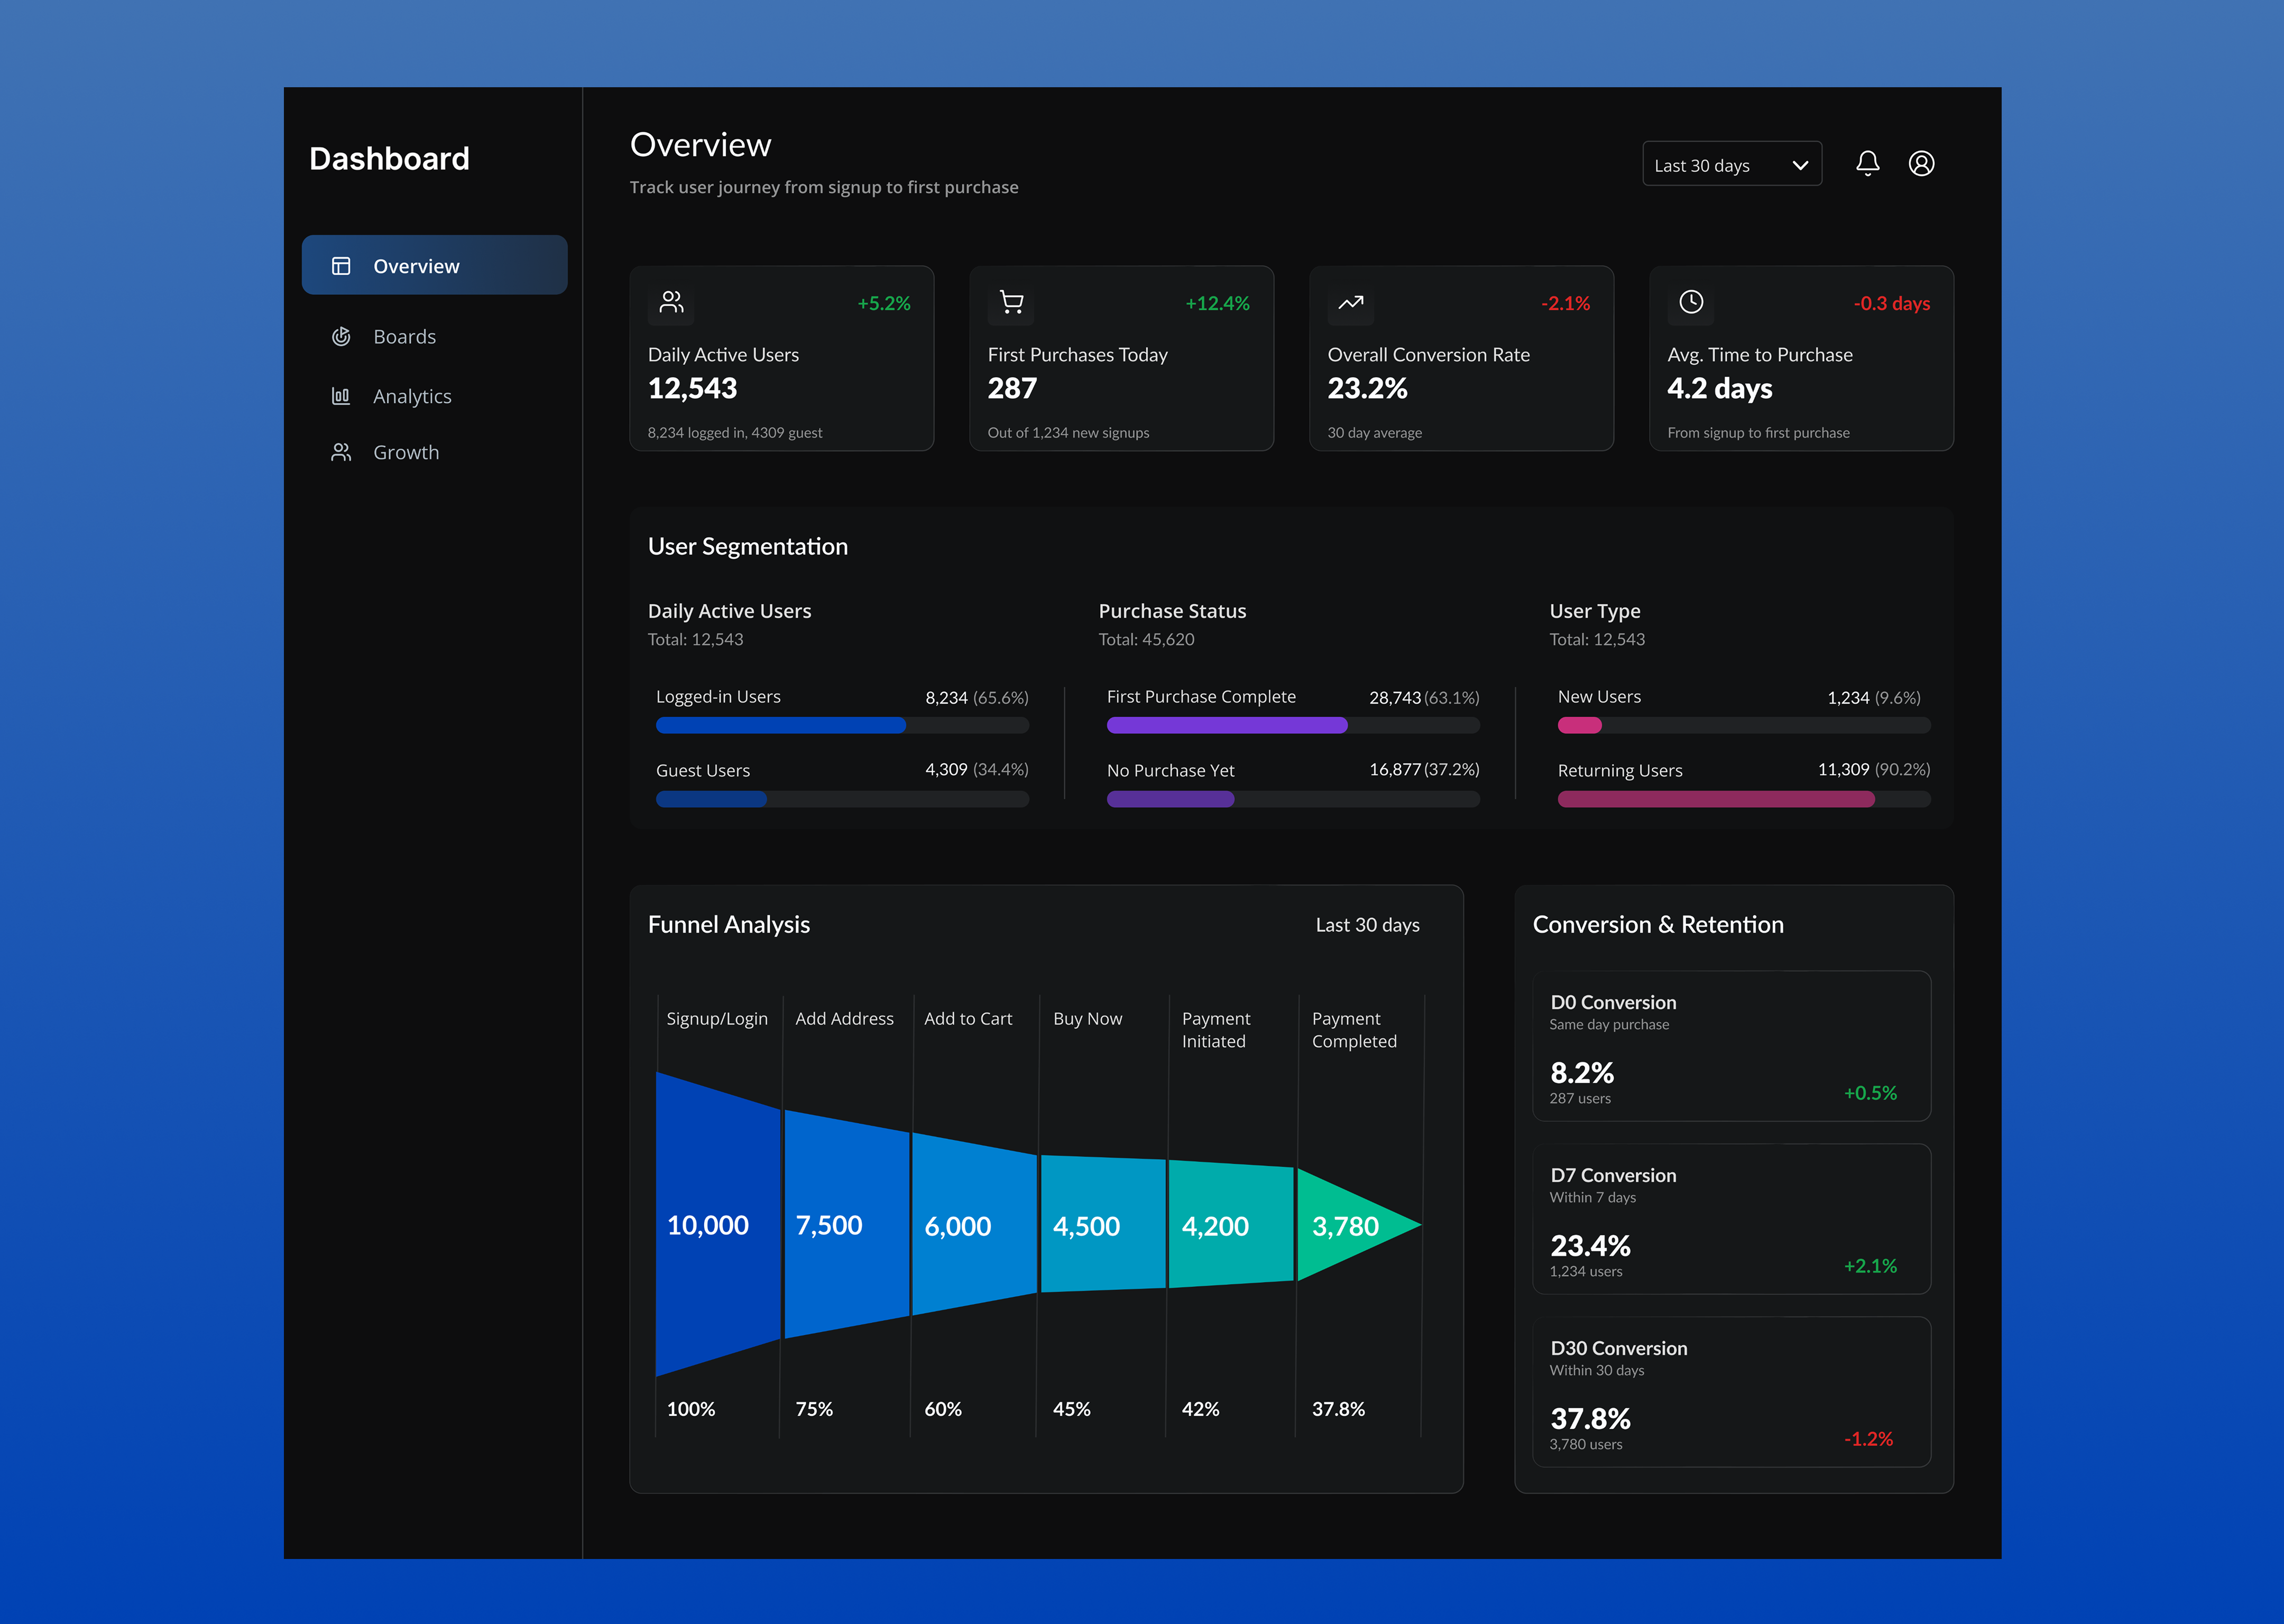
Task: Click the Boards sidebar icon
Action: [341, 336]
